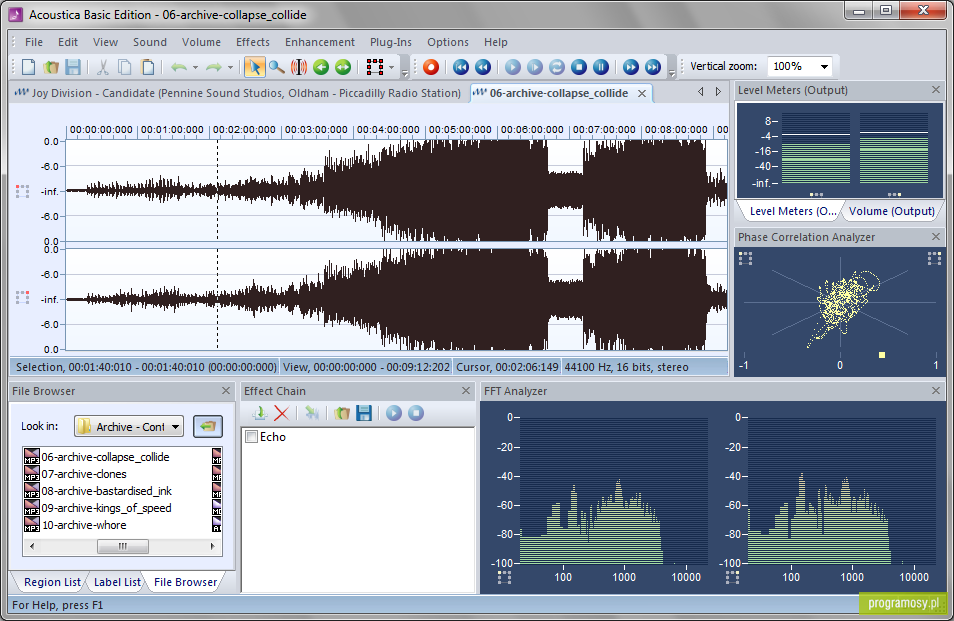This screenshot has height=621, width=954.
Task: Expand the edit toolbar overflow chevron
Action: [x=405, y=72]
